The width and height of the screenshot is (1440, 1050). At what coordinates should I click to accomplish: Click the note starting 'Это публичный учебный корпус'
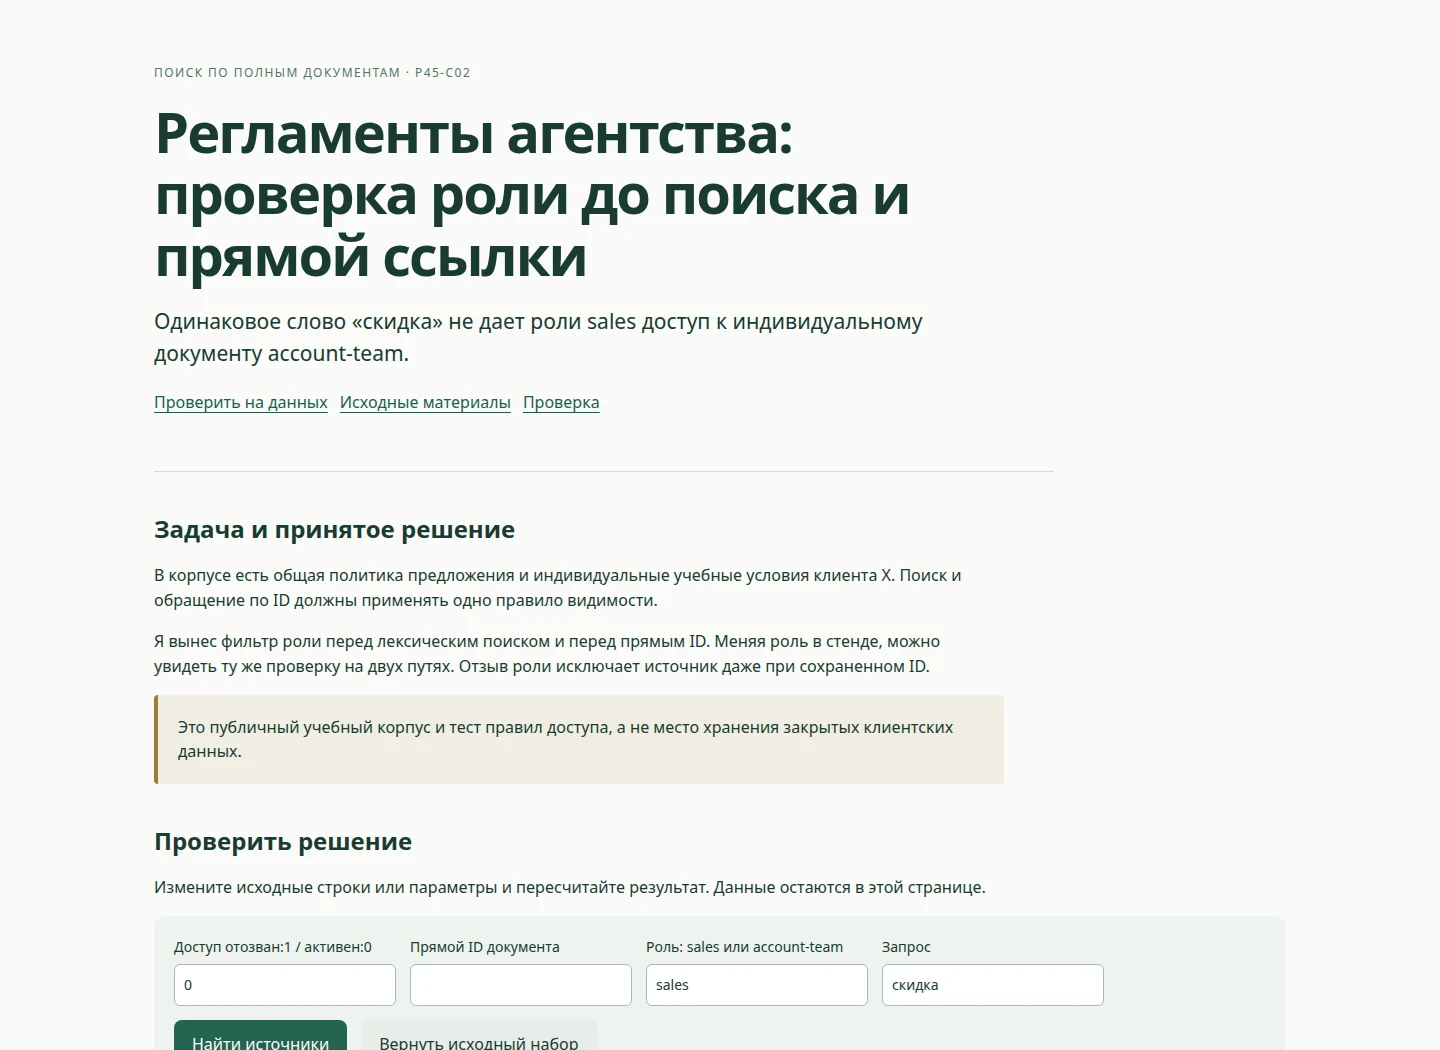coord(579,739)
